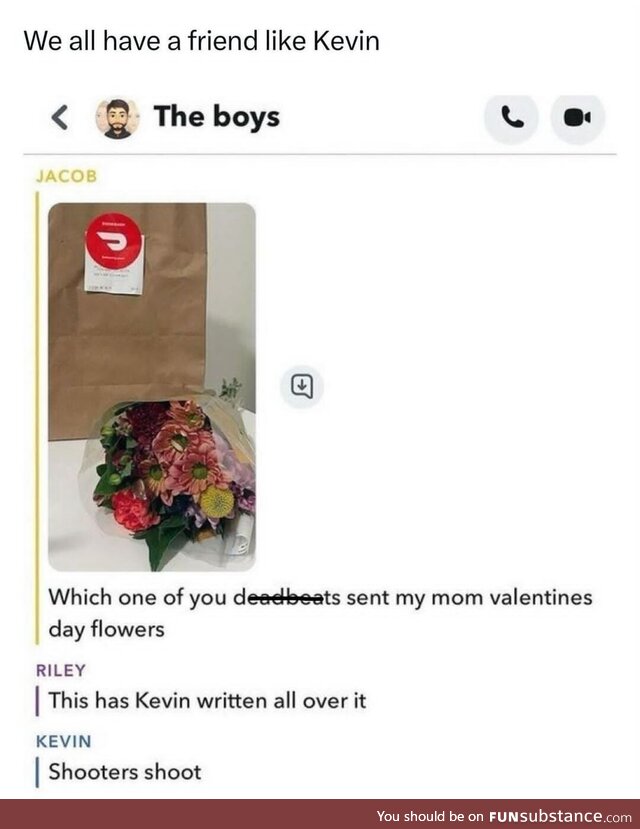This screenshot has height=829, width=640.
Task: Click the purple bar beside Riley's message
Action: point(37,701)
